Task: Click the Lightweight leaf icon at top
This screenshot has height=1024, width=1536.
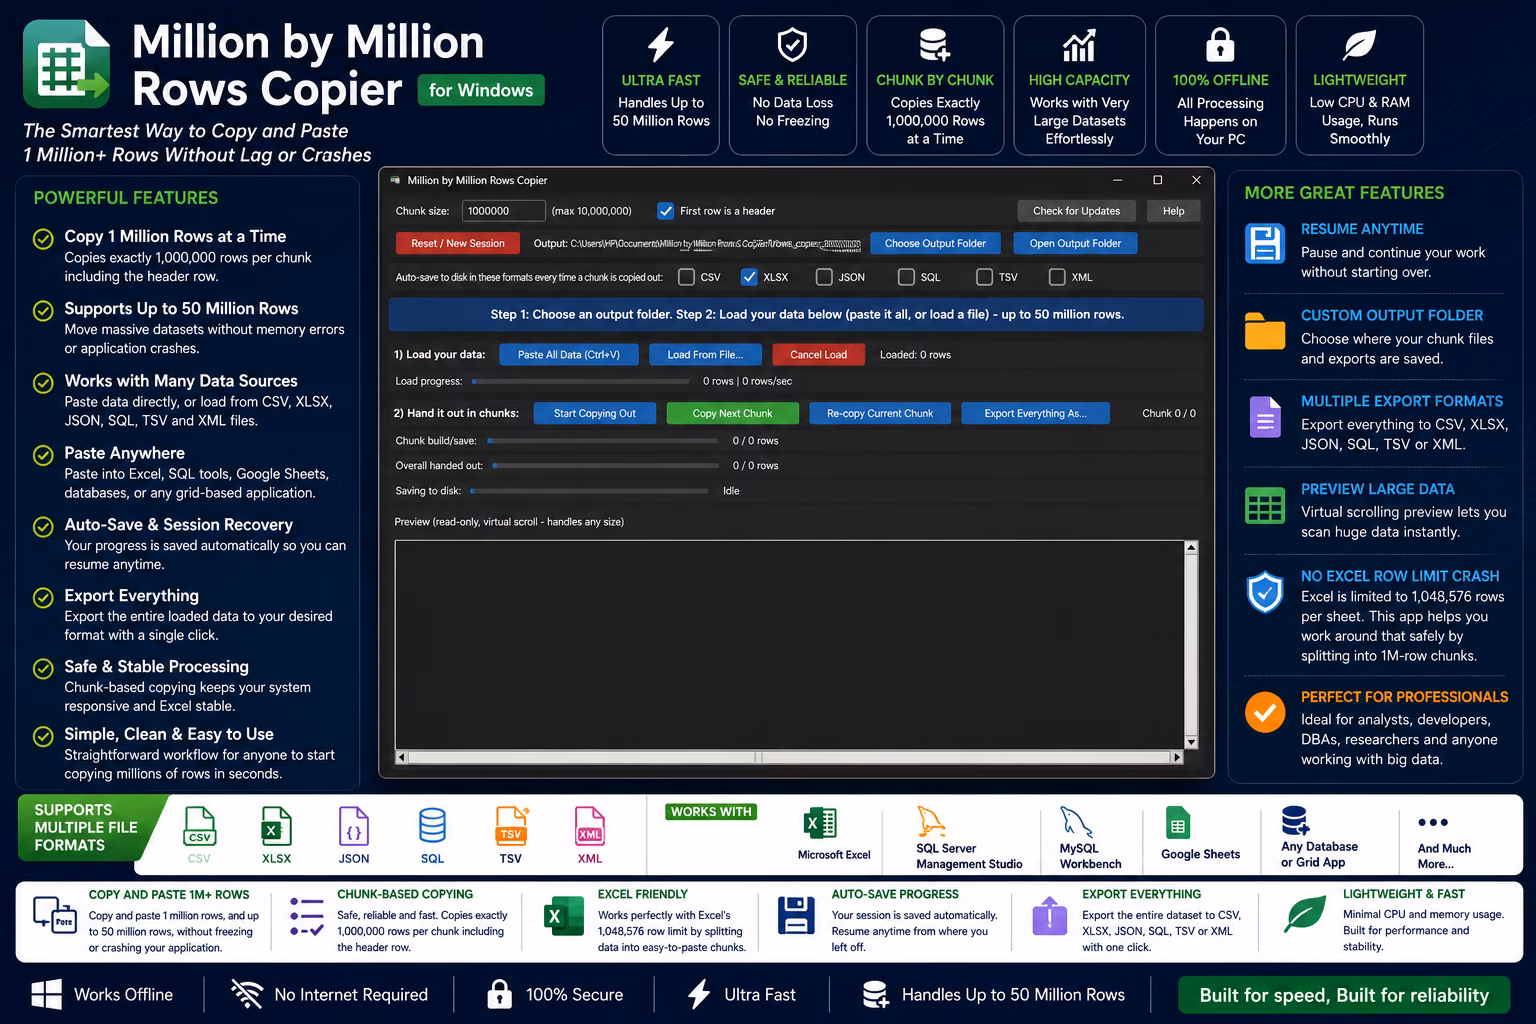Action: point(1359,45)
